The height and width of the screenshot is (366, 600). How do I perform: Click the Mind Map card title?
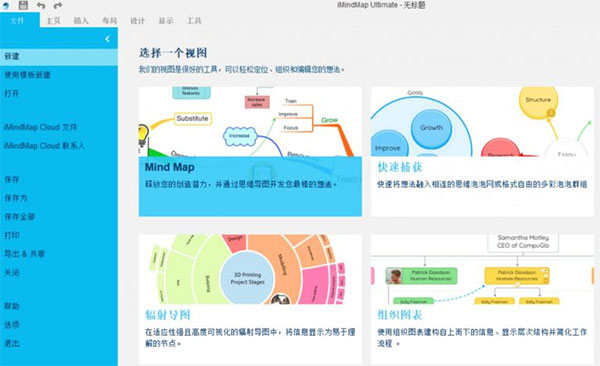coord(170,167)
